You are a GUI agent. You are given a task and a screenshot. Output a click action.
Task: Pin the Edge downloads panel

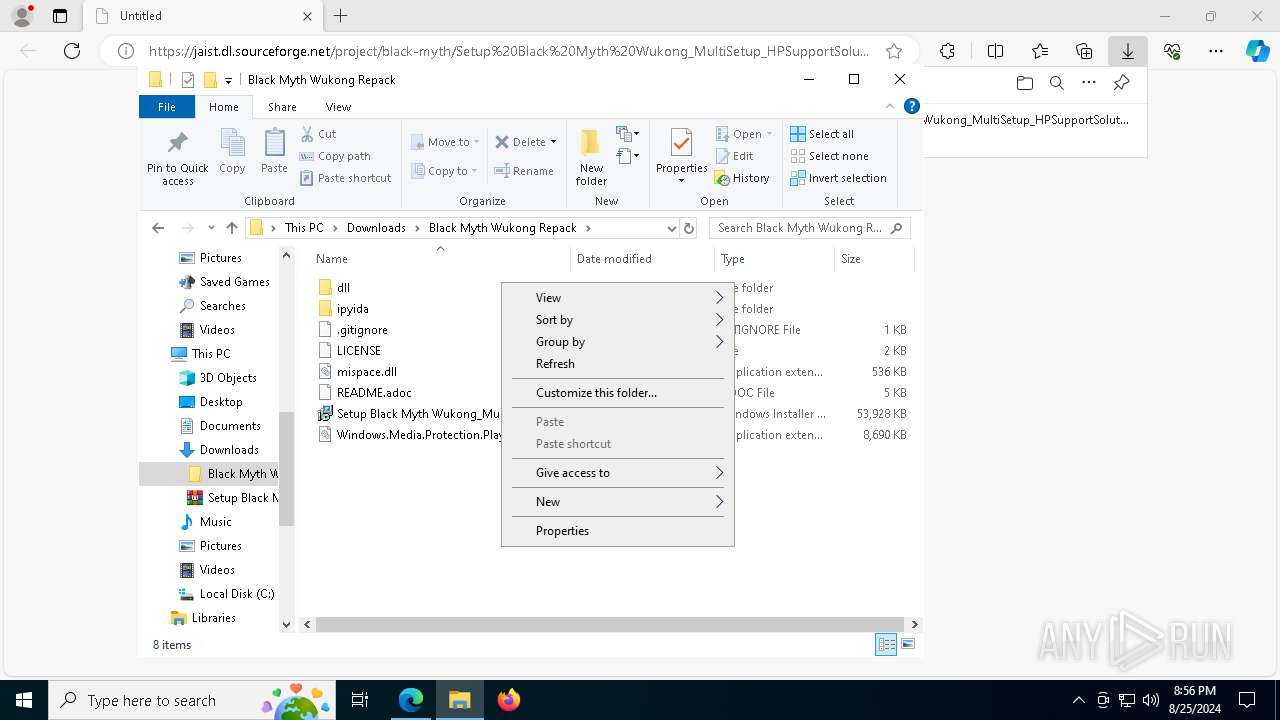1121,83
